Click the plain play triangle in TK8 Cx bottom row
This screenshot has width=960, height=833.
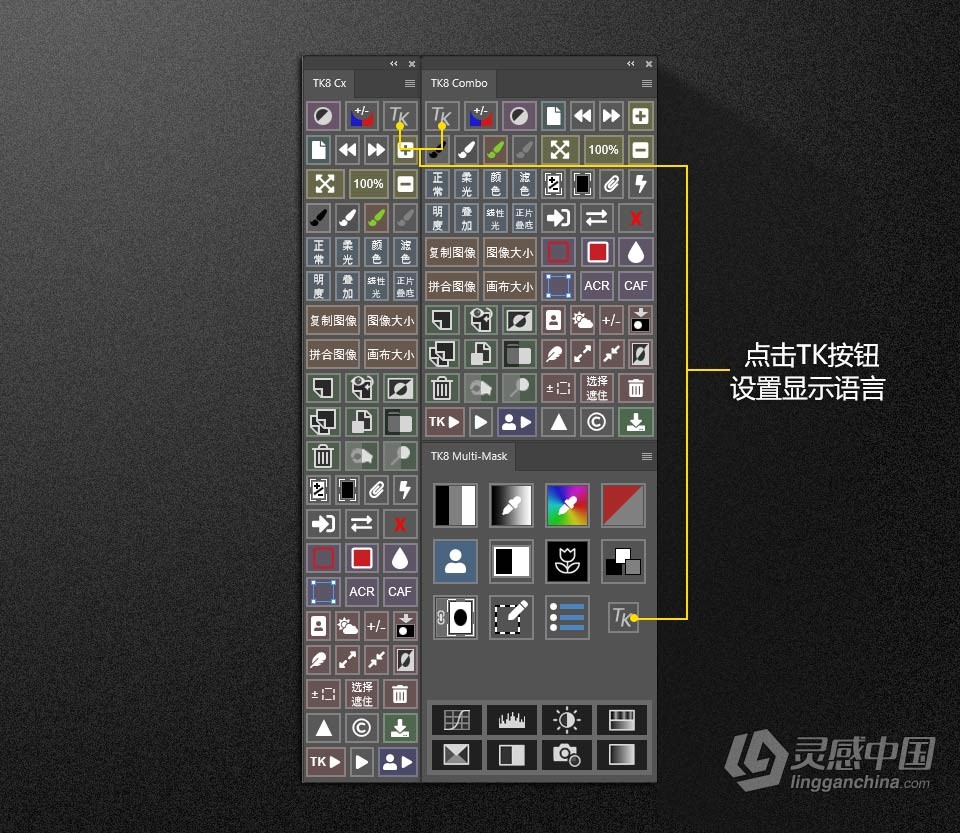(362, 762)
